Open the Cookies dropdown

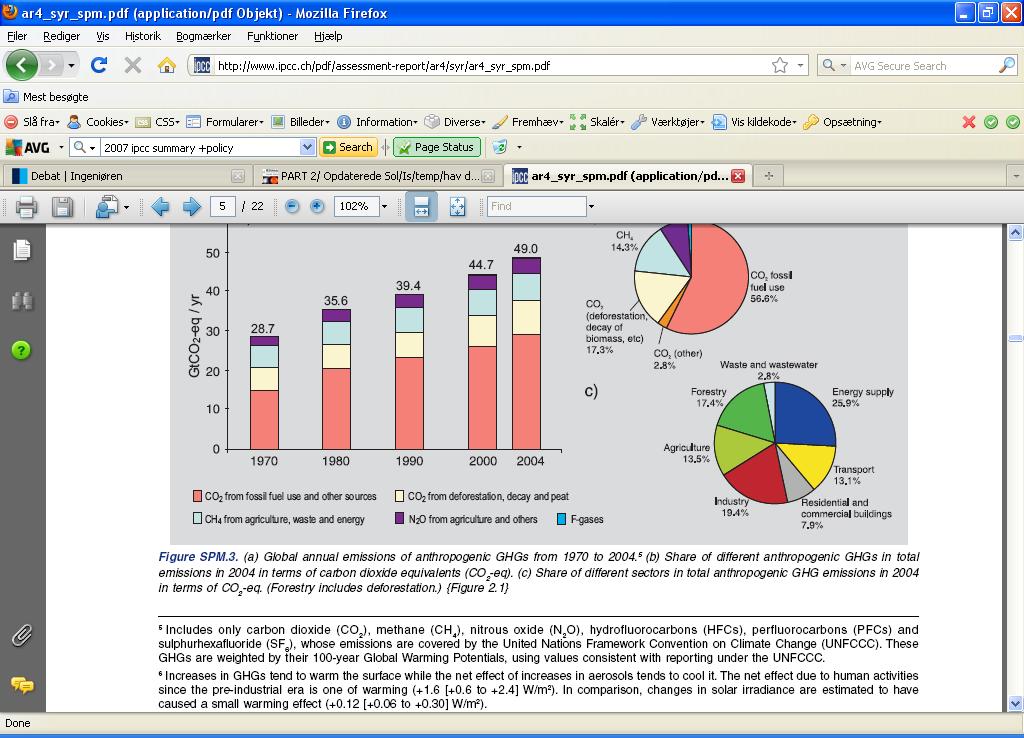pos(98,122)
